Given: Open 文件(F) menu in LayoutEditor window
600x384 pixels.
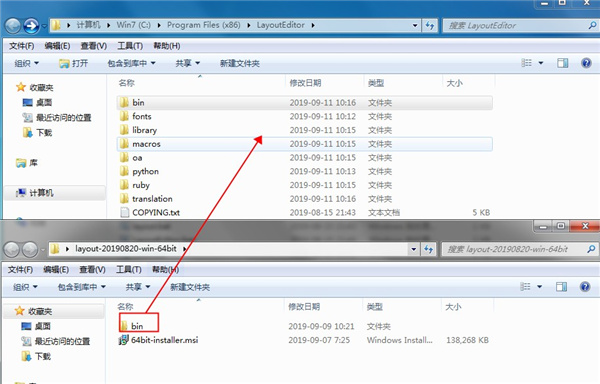Looking at the screenshot, I should pos(21,46).
